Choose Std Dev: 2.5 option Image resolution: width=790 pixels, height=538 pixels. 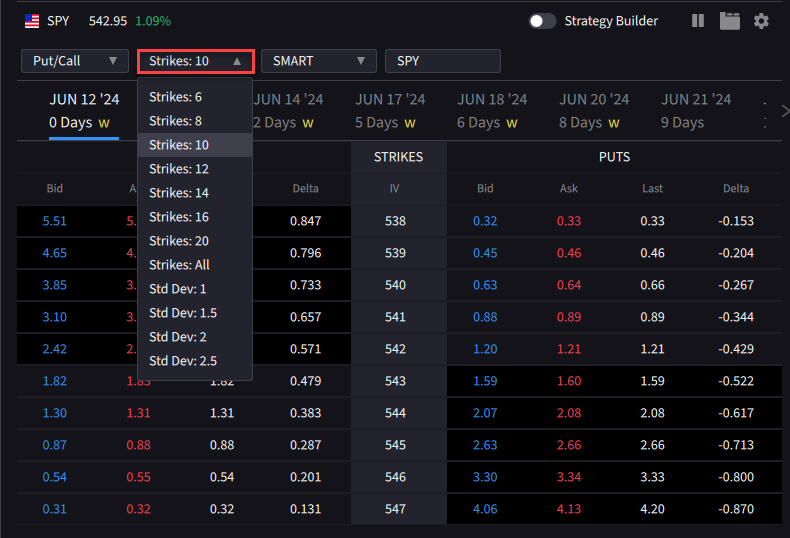194,361
